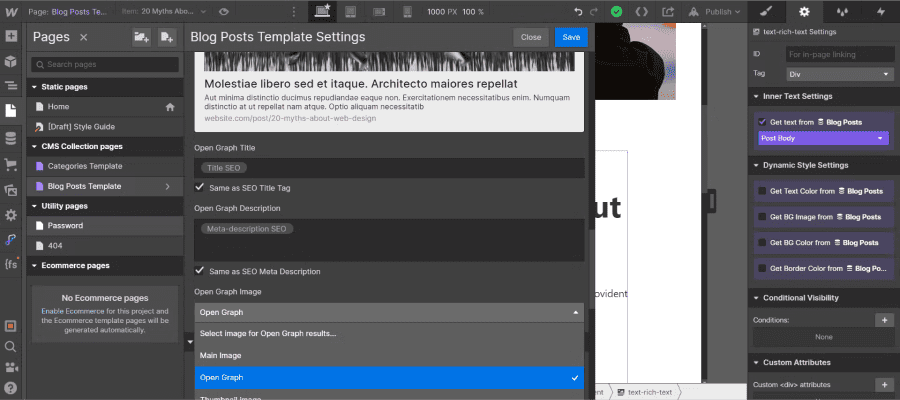The width and height of the screenshot is (900, 400).
Task: Open the Assets panel
Action: 11,191
